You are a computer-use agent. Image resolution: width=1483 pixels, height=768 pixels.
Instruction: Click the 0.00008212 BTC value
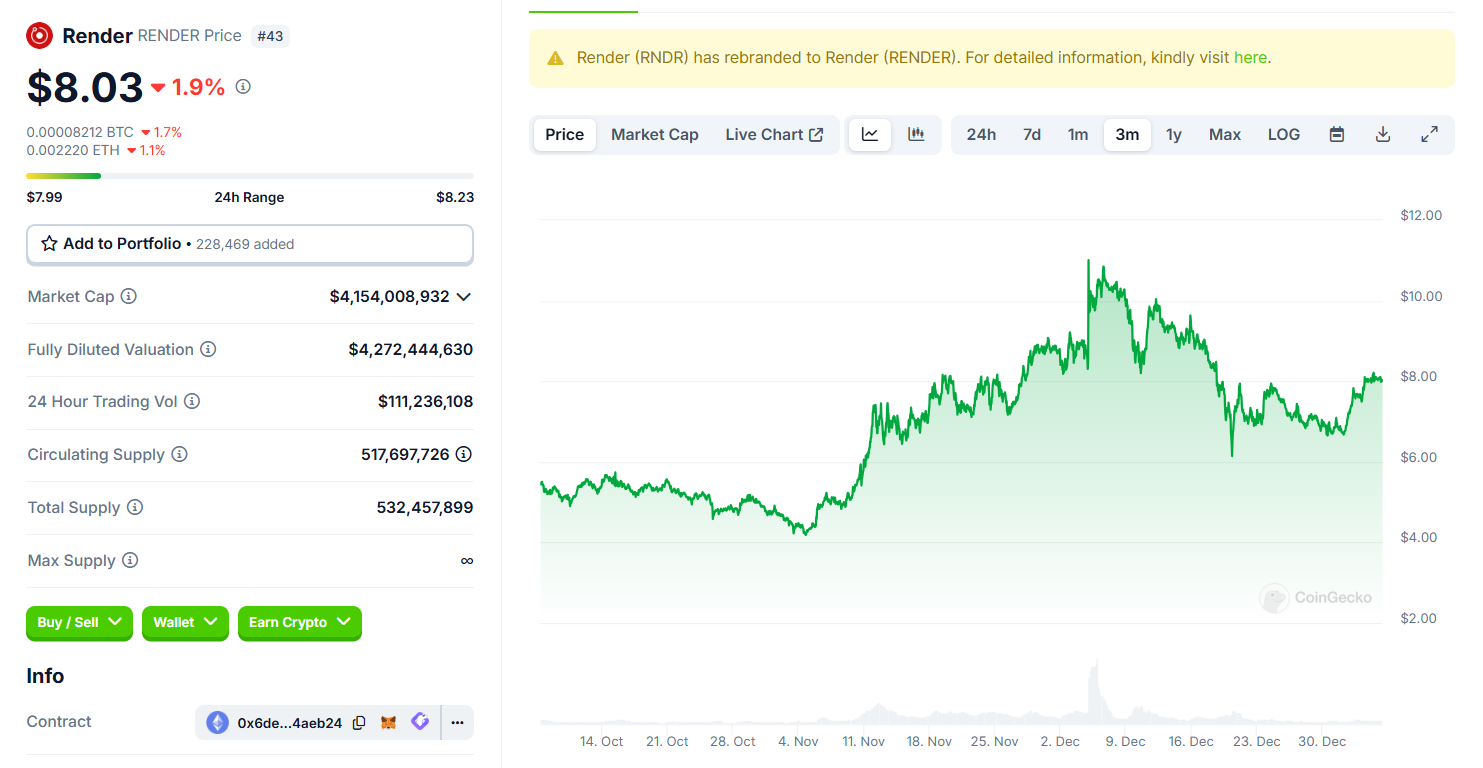(80, 132)
